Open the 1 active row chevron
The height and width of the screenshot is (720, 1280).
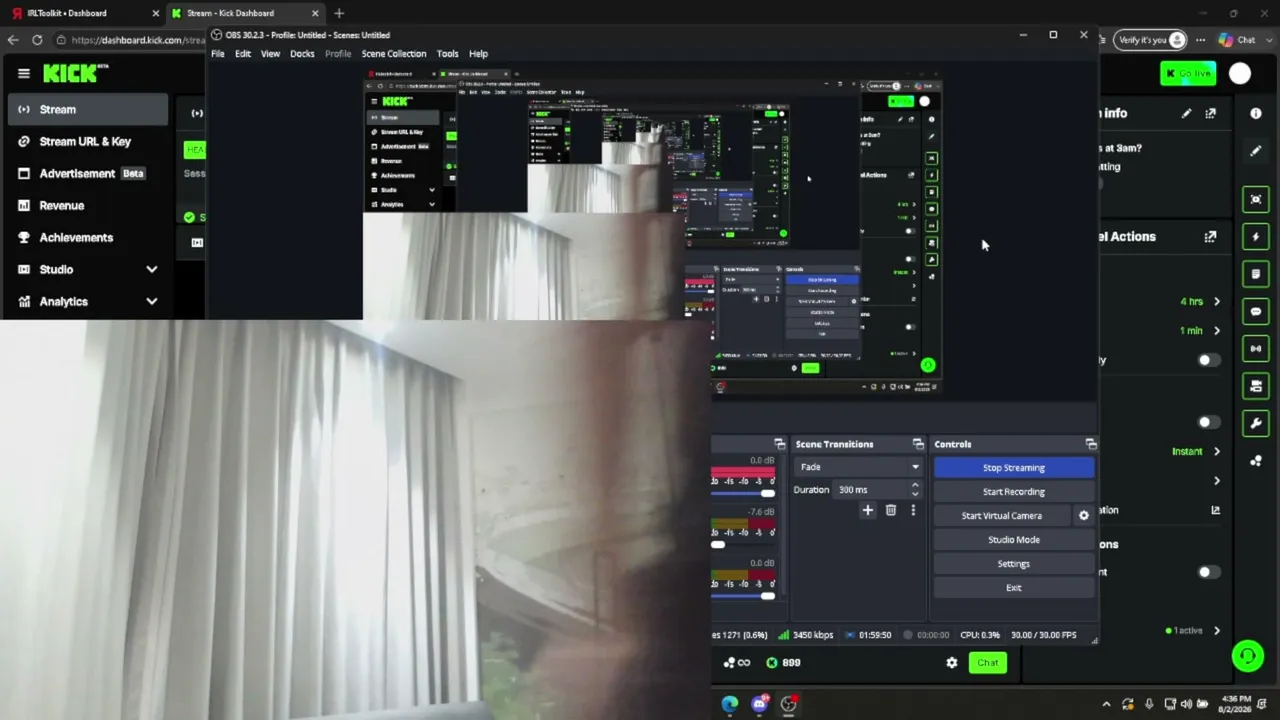[x=1216, y=631]
